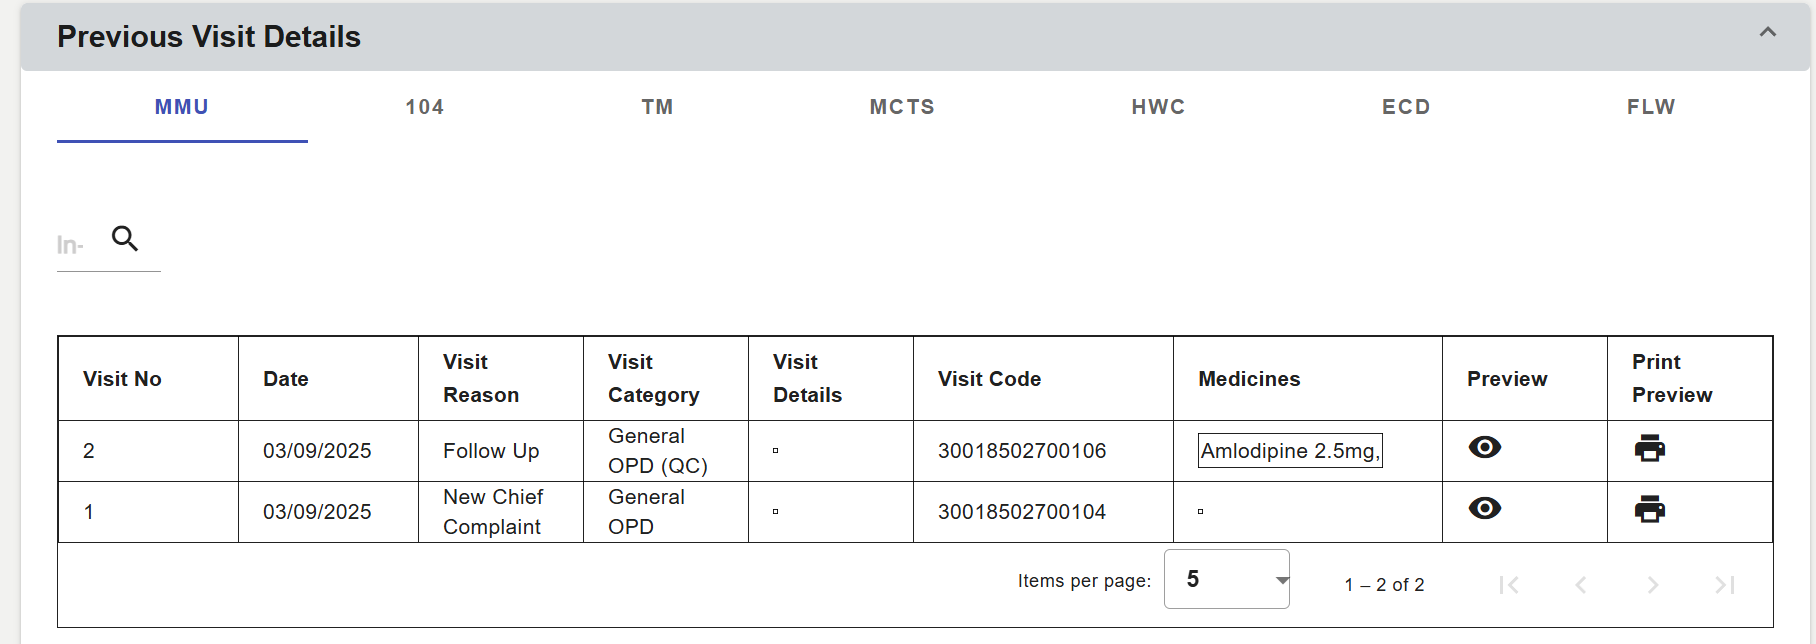
Task: Go to the next page arrow
Action: tap(1652, 585)
